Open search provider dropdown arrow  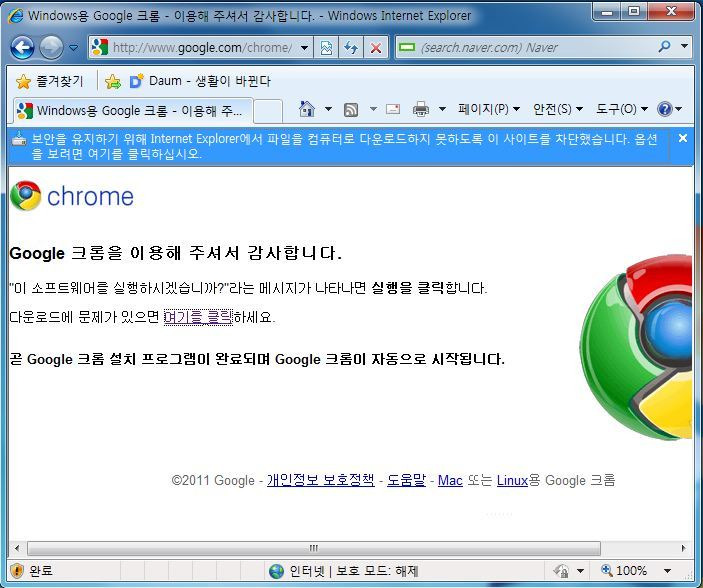684,46
